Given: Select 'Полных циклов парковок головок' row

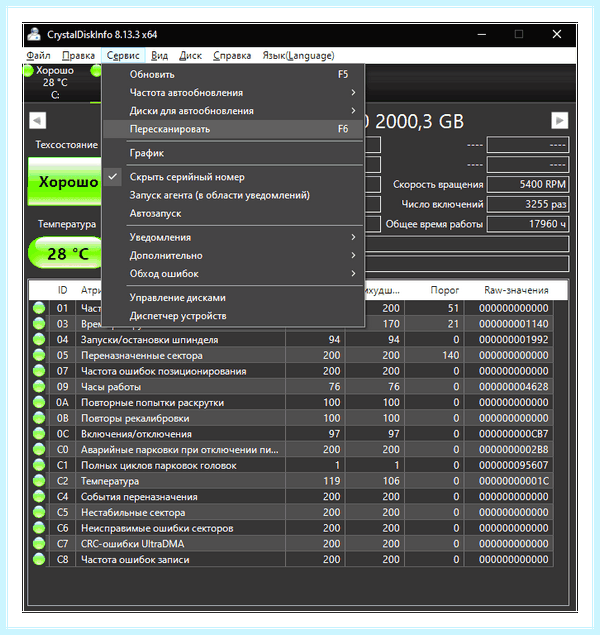Looking at the screenshot, I should click(x=292, y=465).
